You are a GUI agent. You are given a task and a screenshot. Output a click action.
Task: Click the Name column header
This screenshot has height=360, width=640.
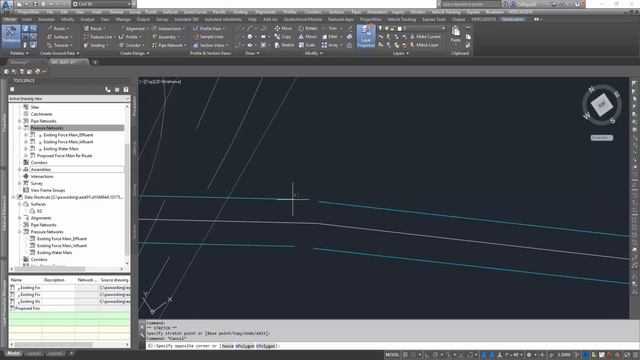[x=26, y=280]
